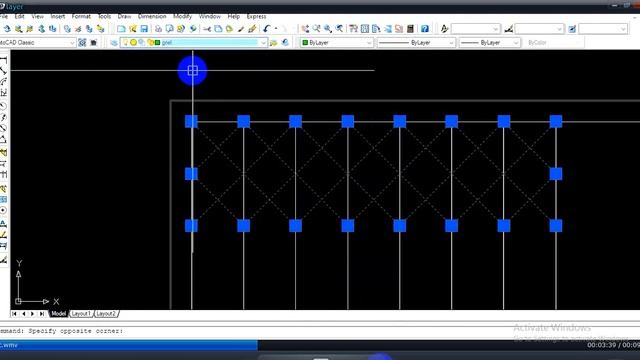This screenshot has width=640, height=360.
Task: Open the Express menu
Action: click(256, 16)
